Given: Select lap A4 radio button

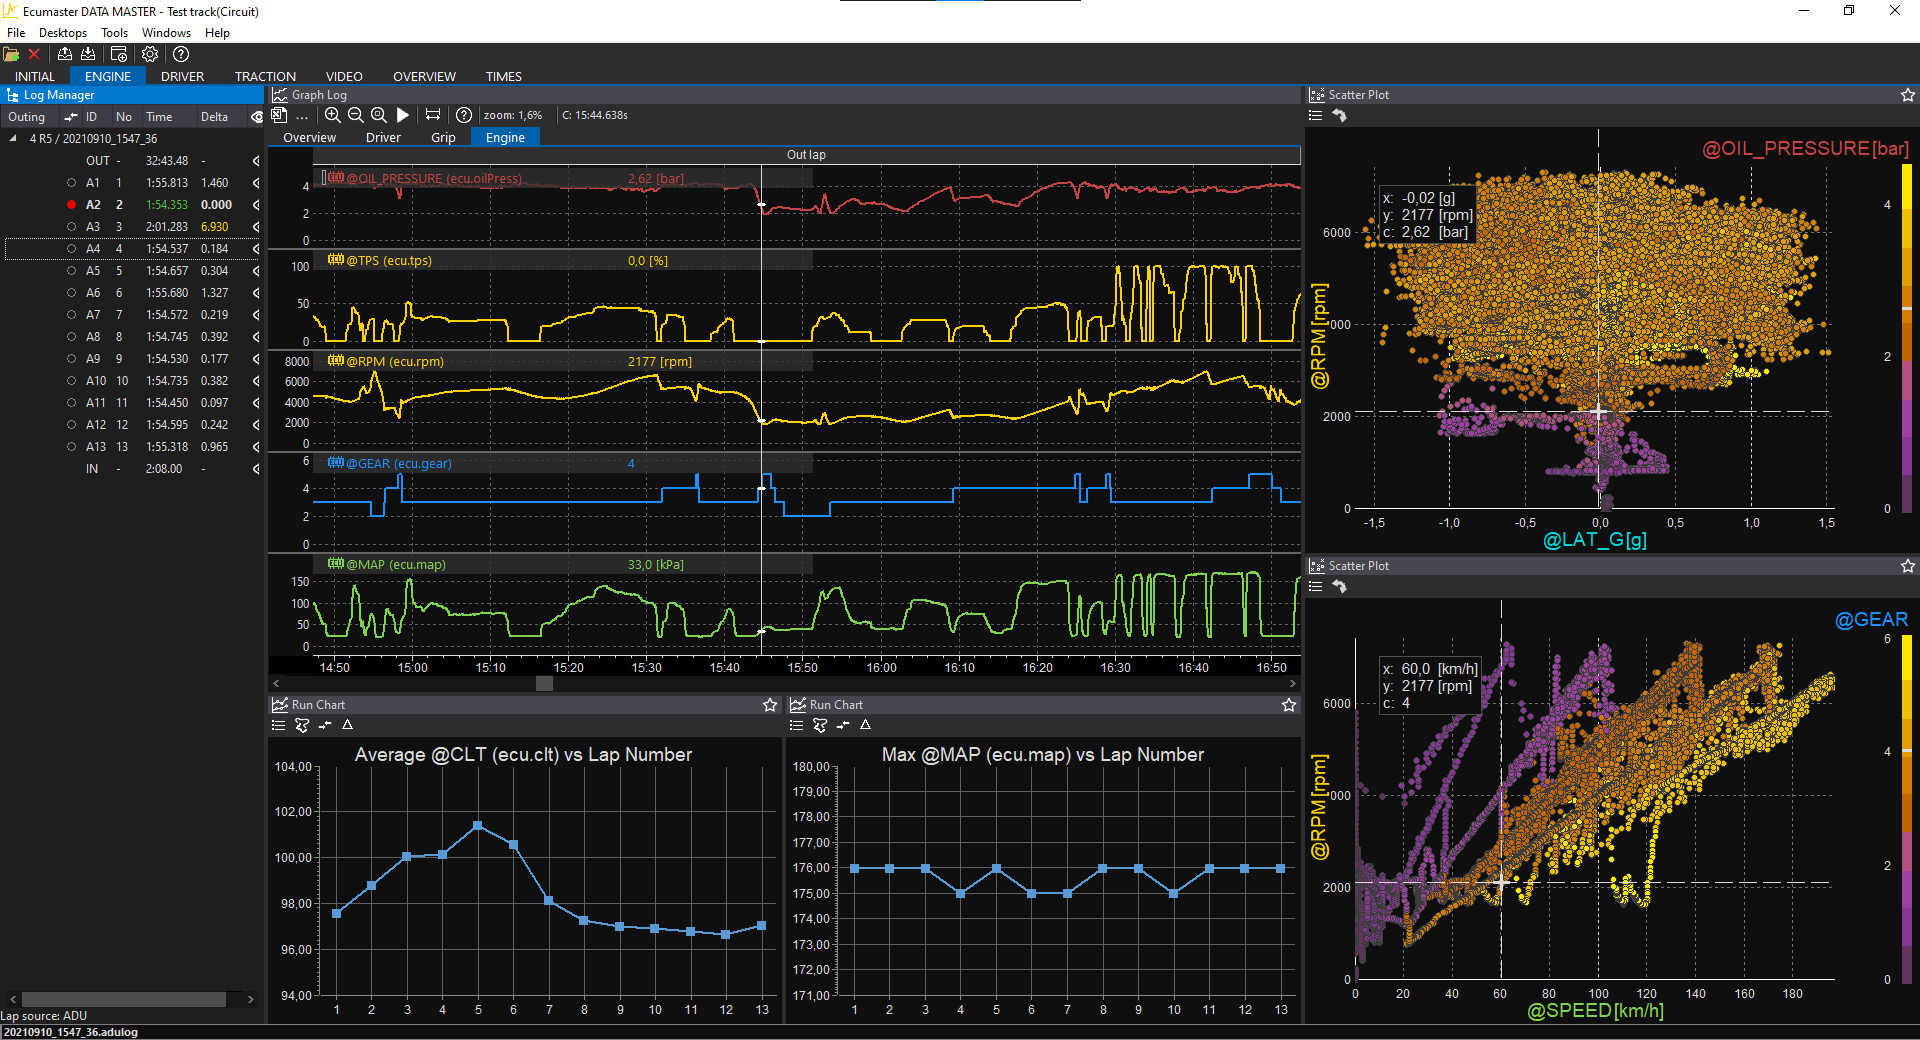Looking at the screenshot, I should pos(71,249).
